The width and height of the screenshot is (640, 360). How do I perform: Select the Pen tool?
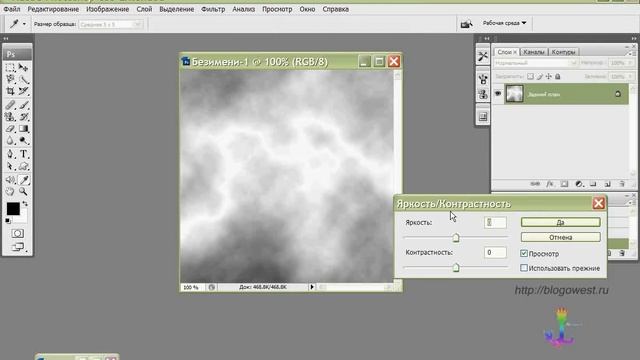click(10, 154)
